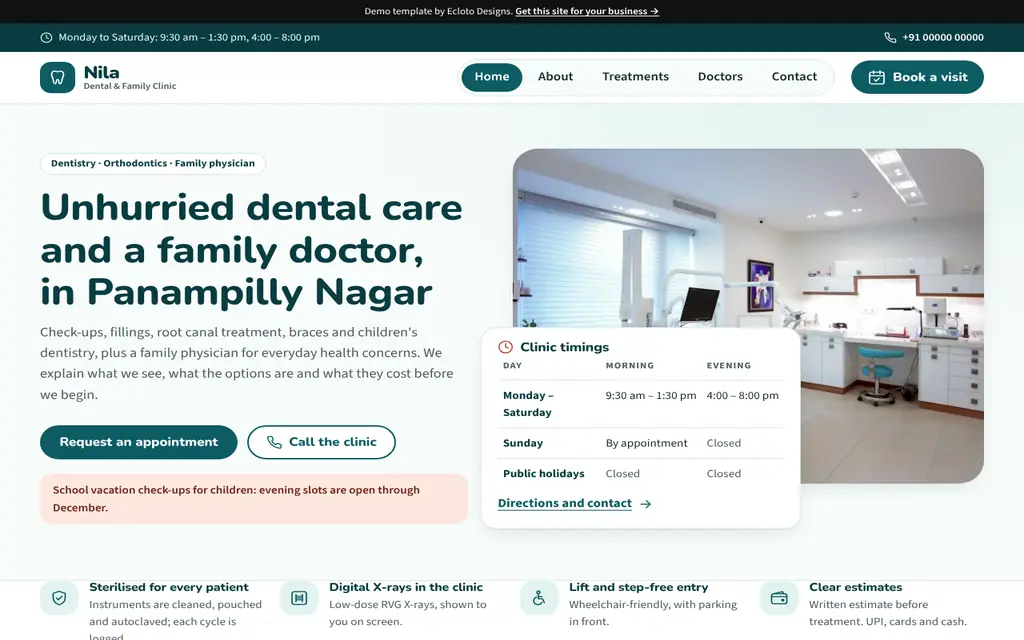1024x640 pixels.
Task: Open the Treatments menu item
Action: tap(635, 77)
